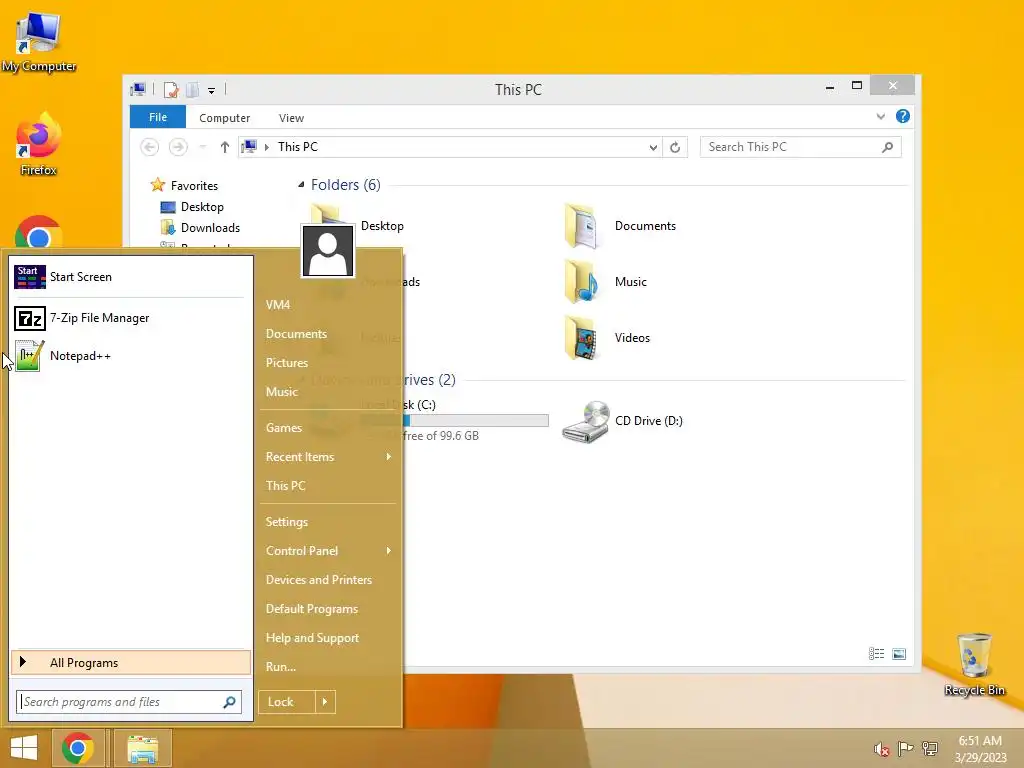1024x768 pixels.
Task: Switch to Details view layout button
Action: click(x=876, y=654)
